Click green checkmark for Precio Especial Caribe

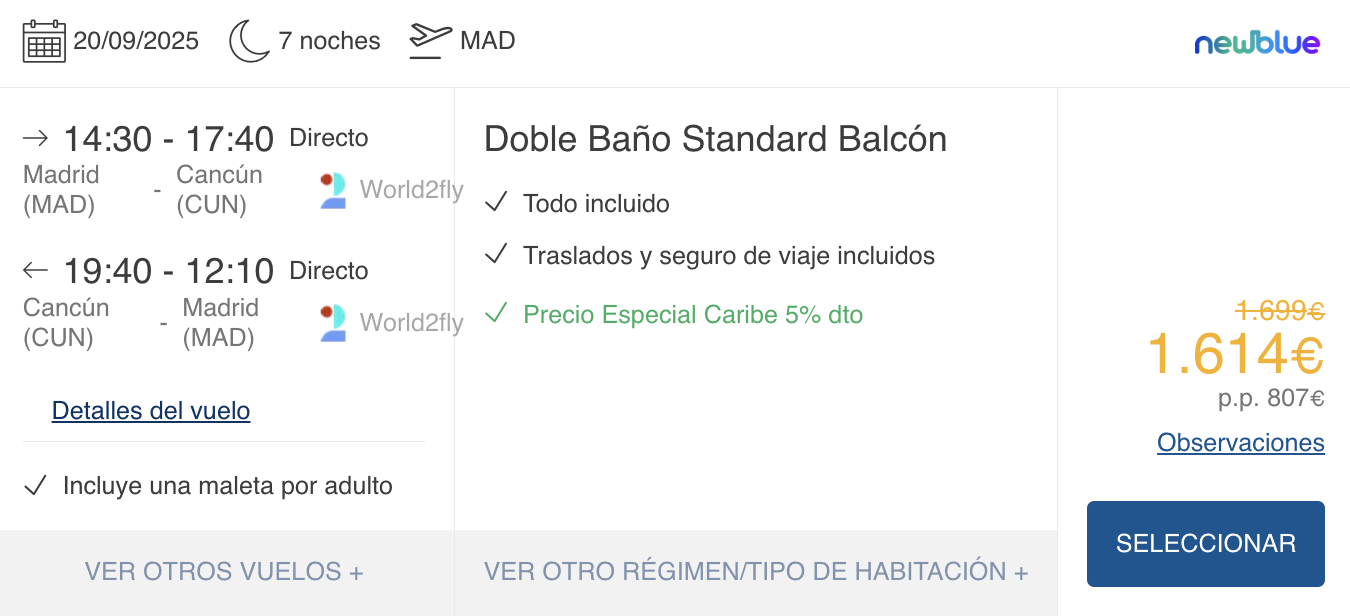click(496, 314)
